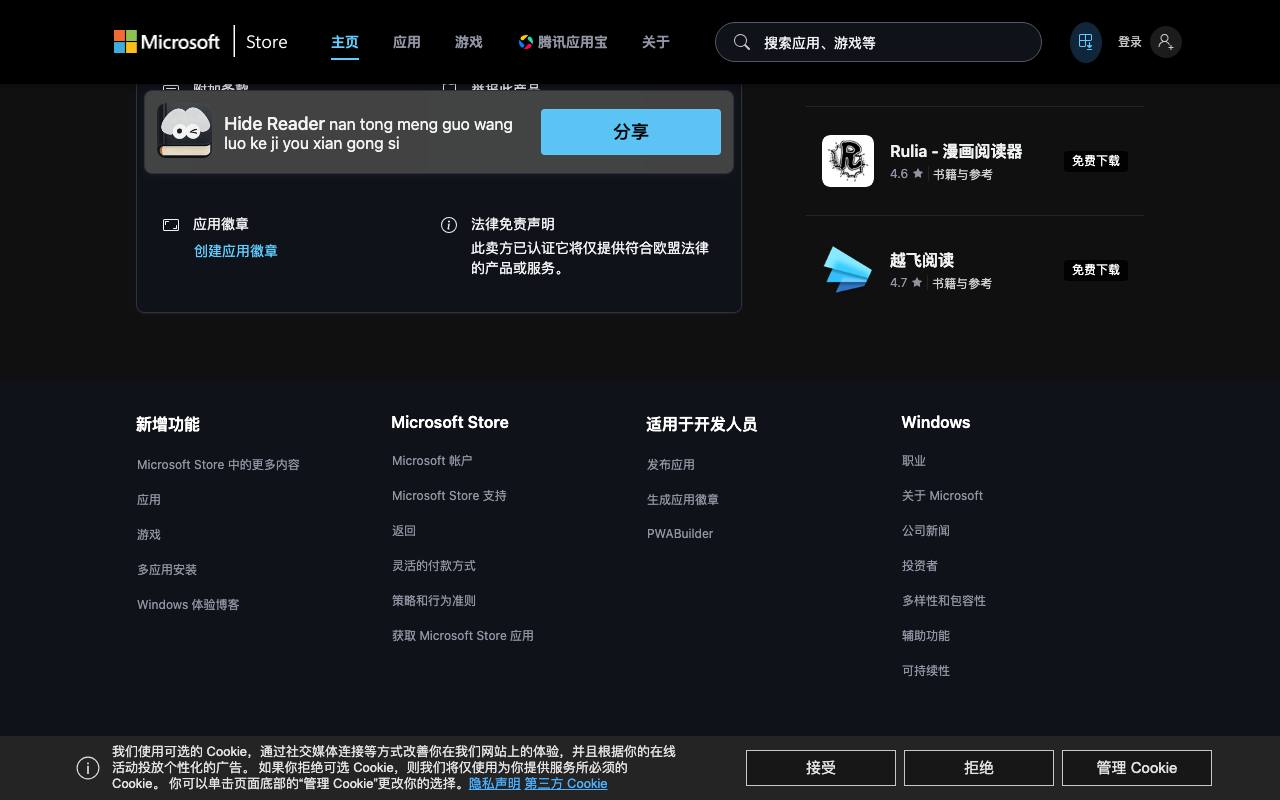
Task: Click the Rulia 4.6 star rating
Action: click(907, 174)
